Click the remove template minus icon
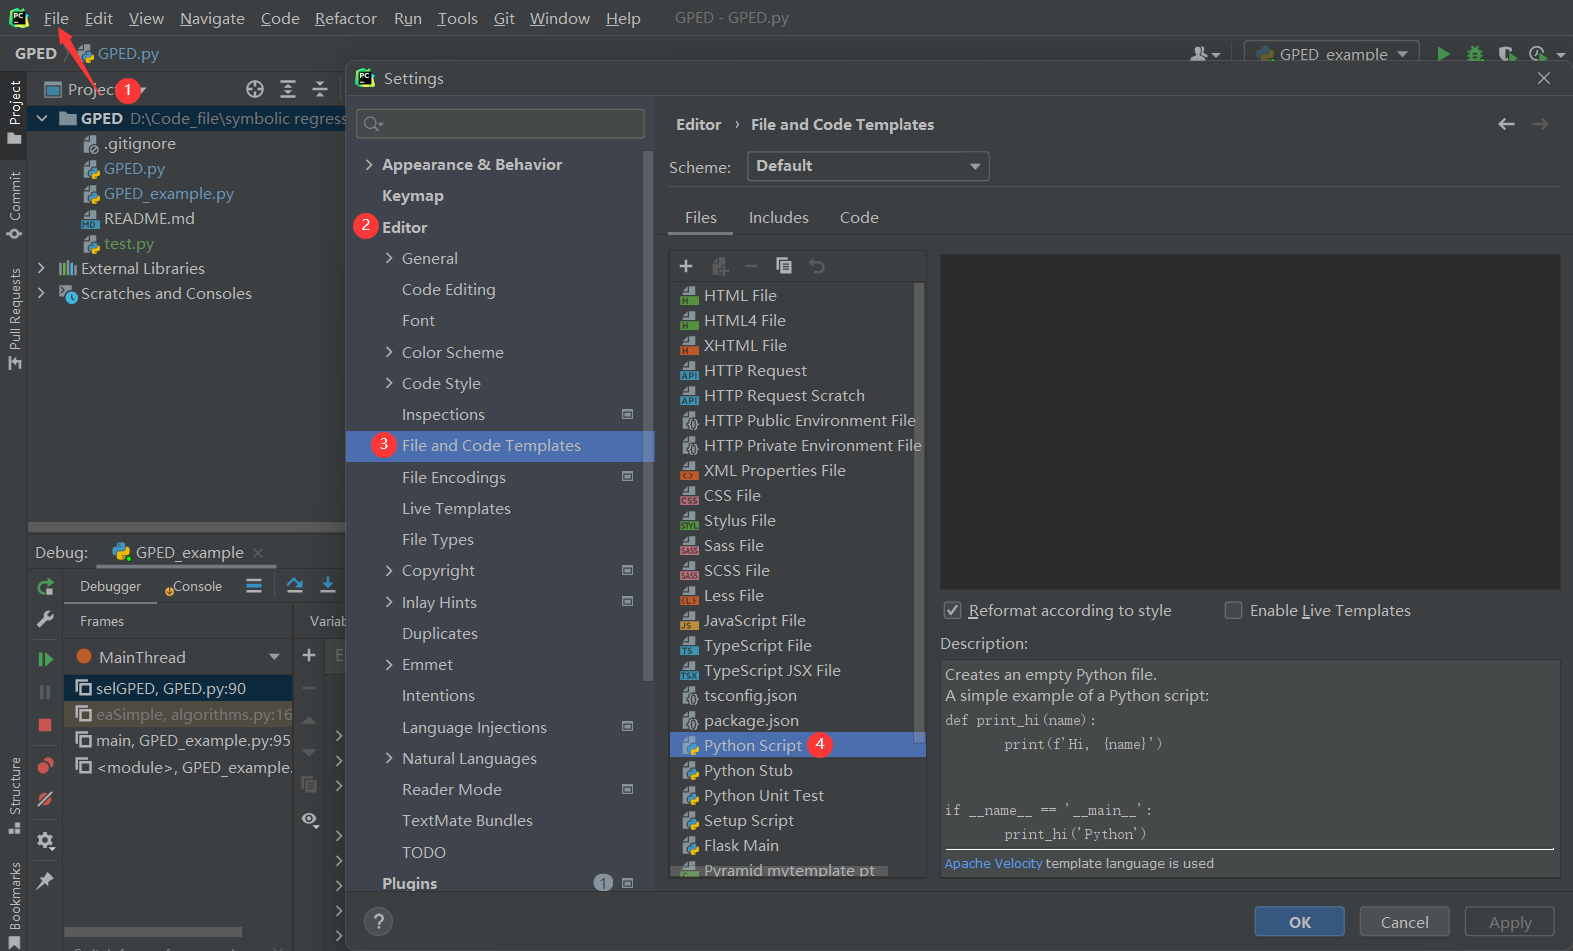This screenshot has height=951, width=1573. click(x=751, y=266)
